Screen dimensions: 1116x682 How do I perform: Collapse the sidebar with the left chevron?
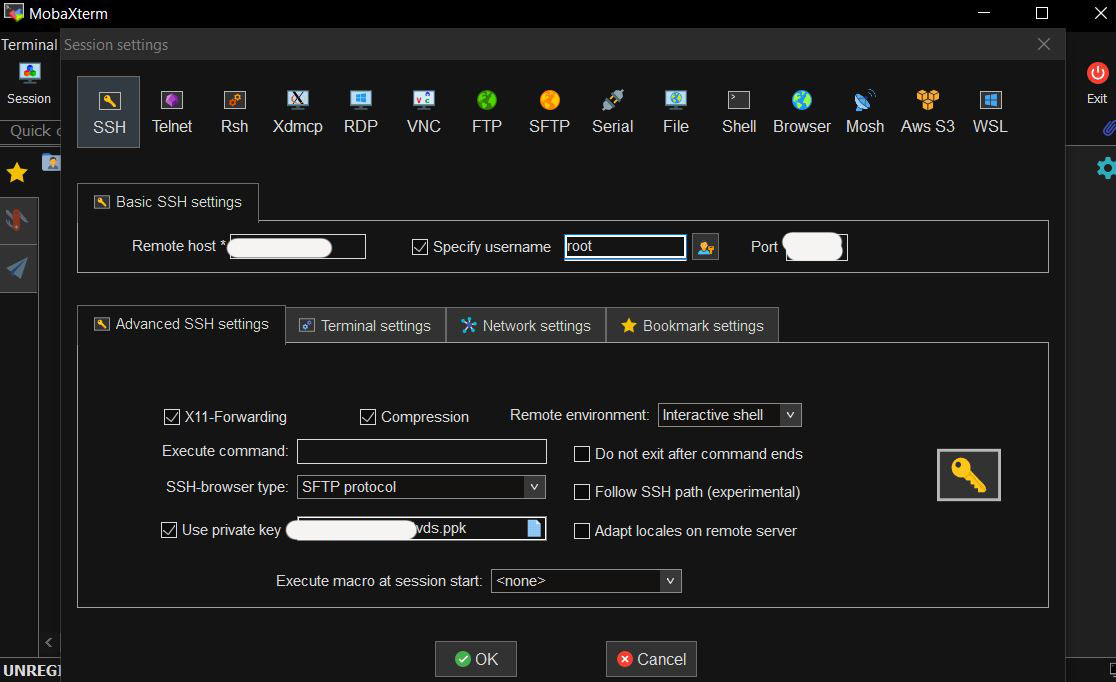point(48,642)
